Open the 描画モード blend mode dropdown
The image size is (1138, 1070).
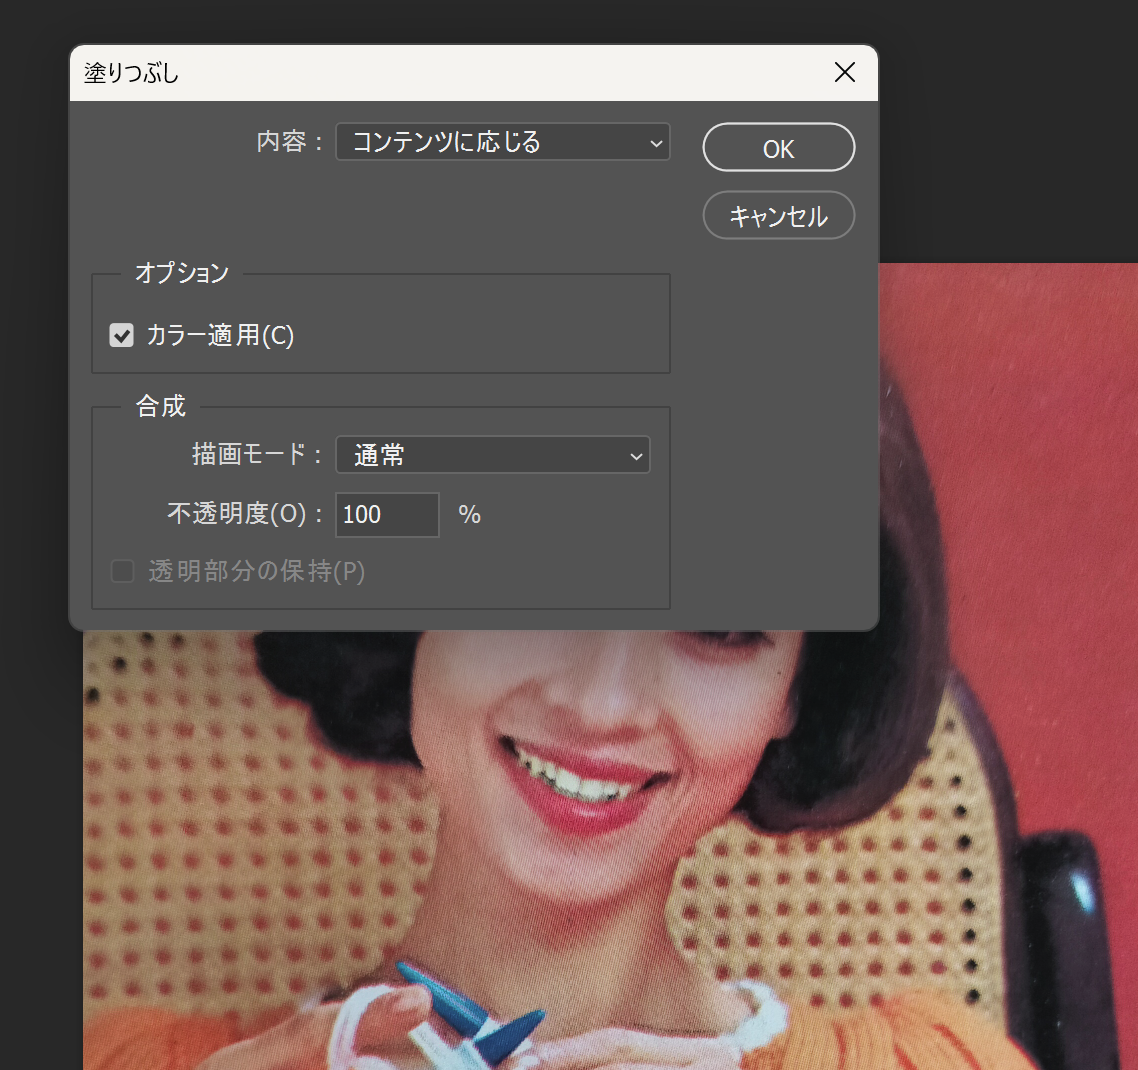tap(490, 455)
